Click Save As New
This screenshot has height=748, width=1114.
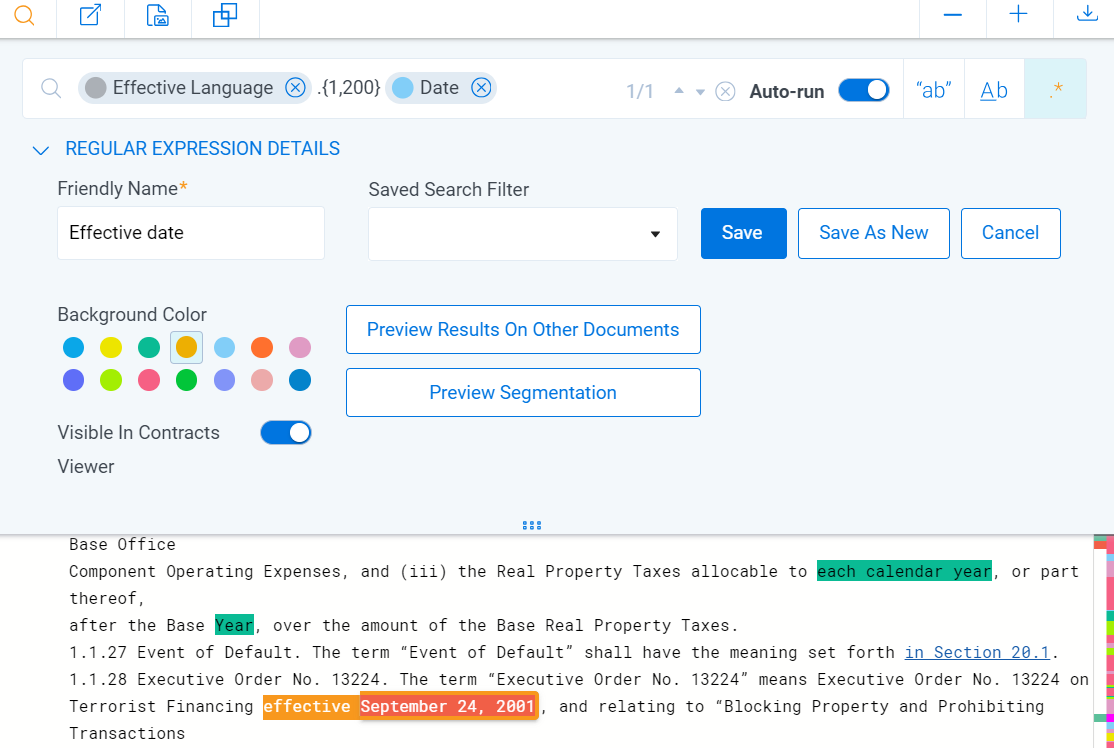coord(874,233)
